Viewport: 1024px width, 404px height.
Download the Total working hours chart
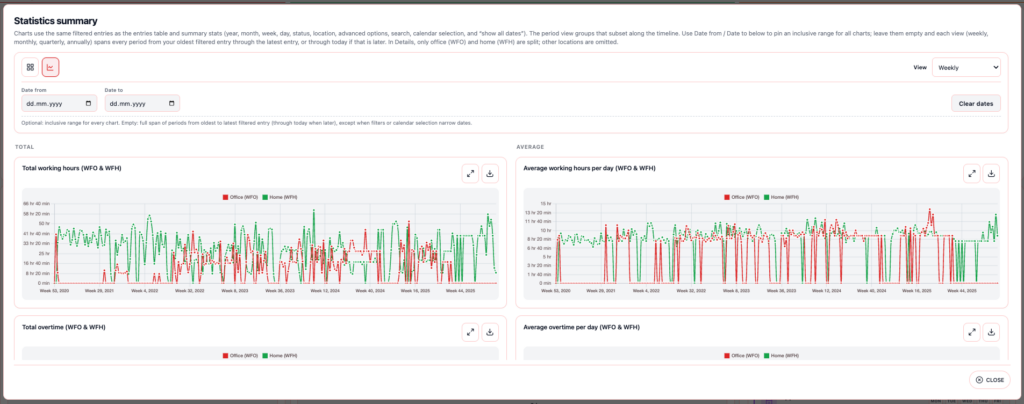490,173
